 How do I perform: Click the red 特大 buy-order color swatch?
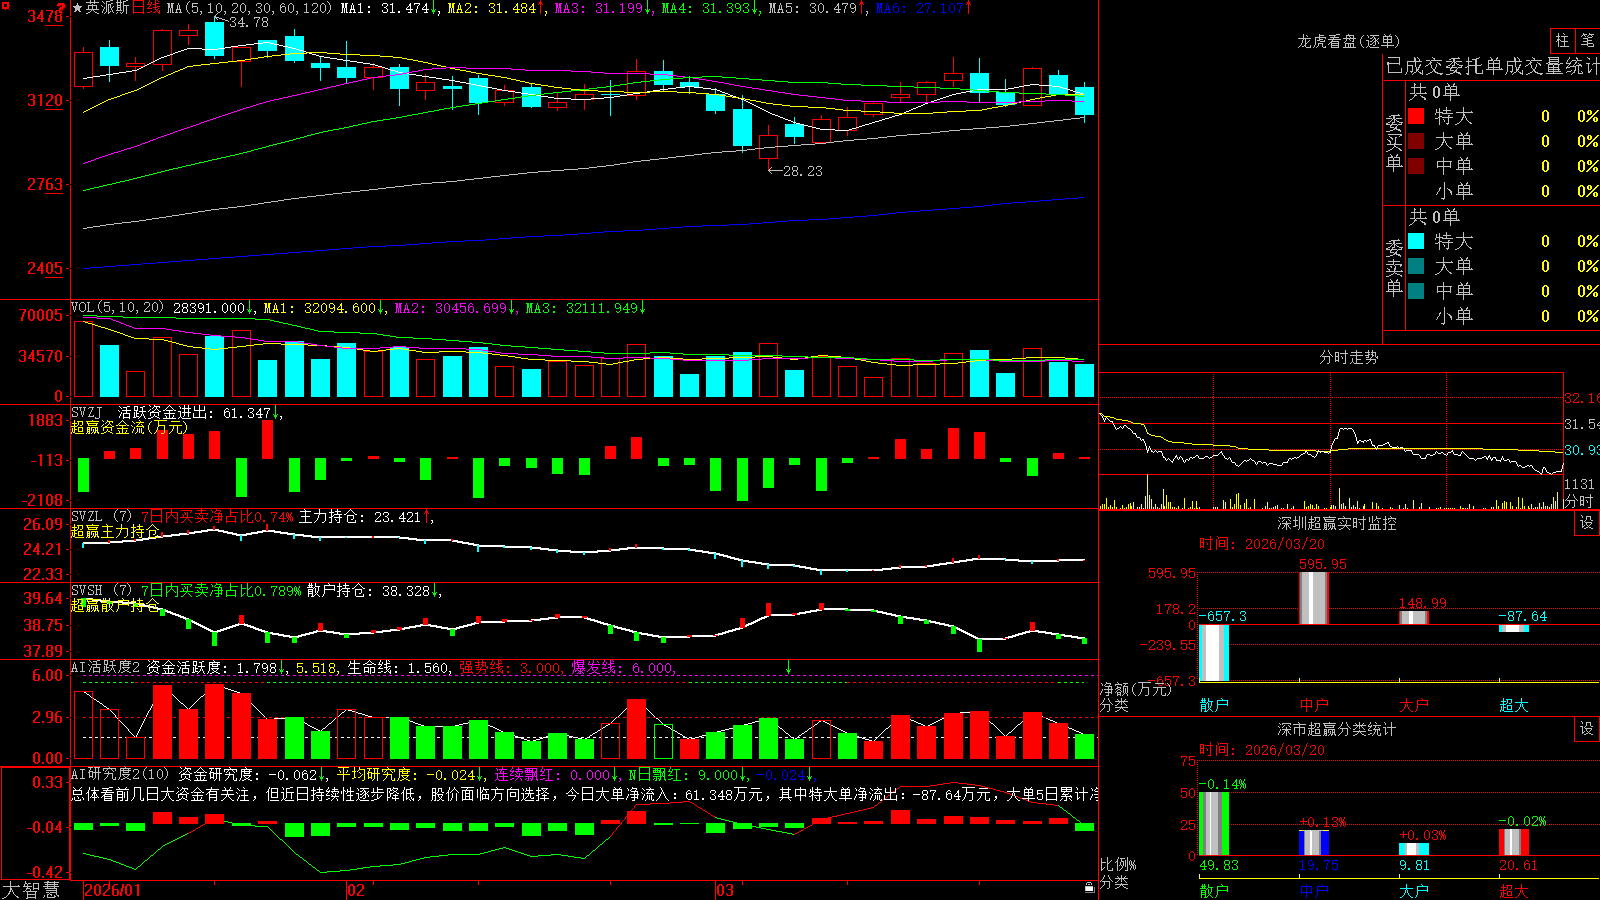pyautogui.click(x=1416, y=116)
